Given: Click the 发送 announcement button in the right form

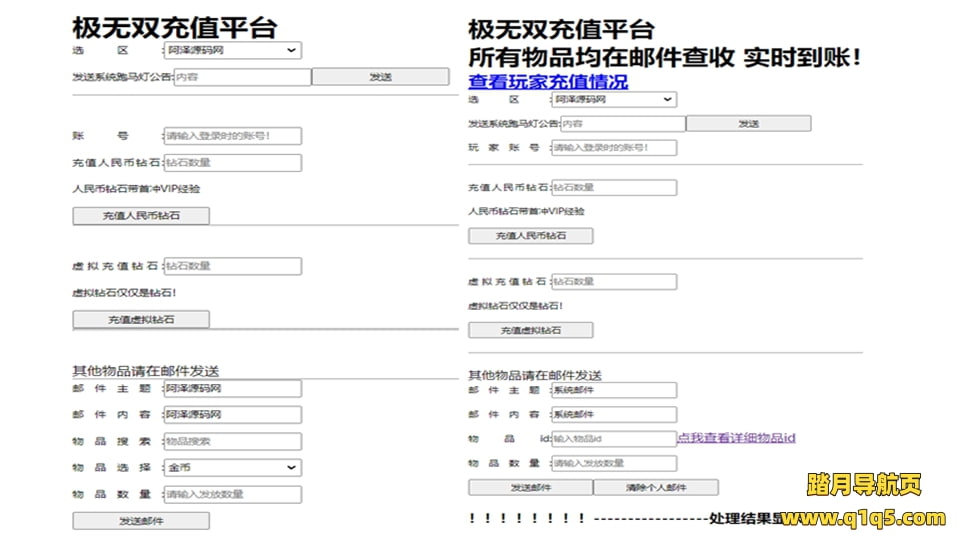Looking at the screenshot, I should point(748,124).
